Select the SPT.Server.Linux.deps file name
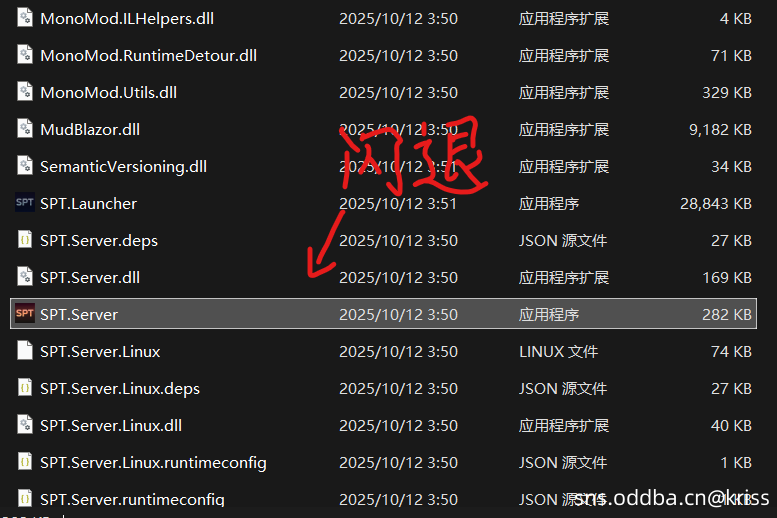 click(120, 388)
